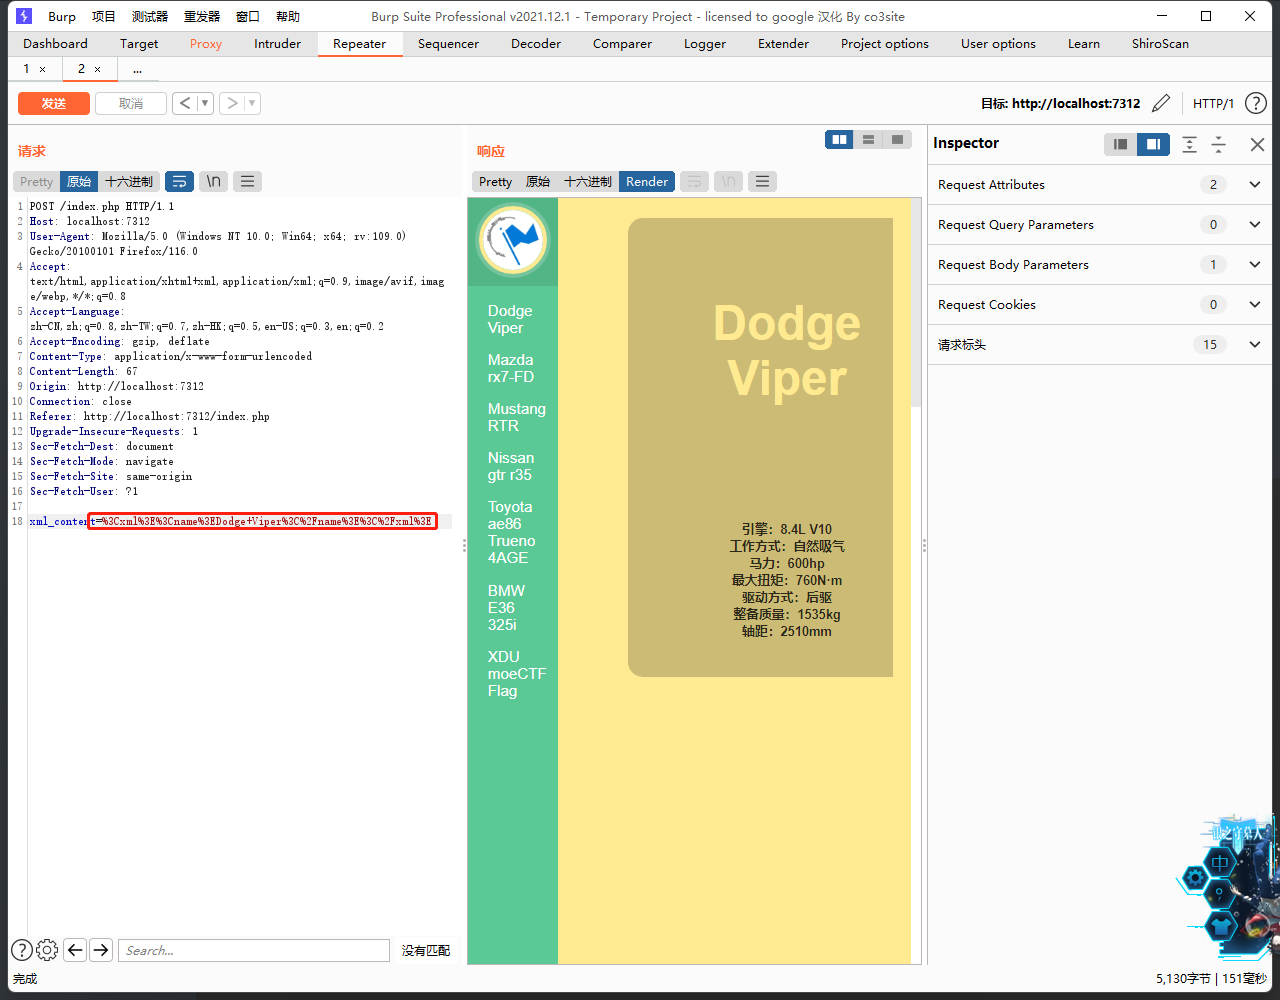Focus the request Search field
This screenshot has width=1280, height=1000.
tap(254, 950)
